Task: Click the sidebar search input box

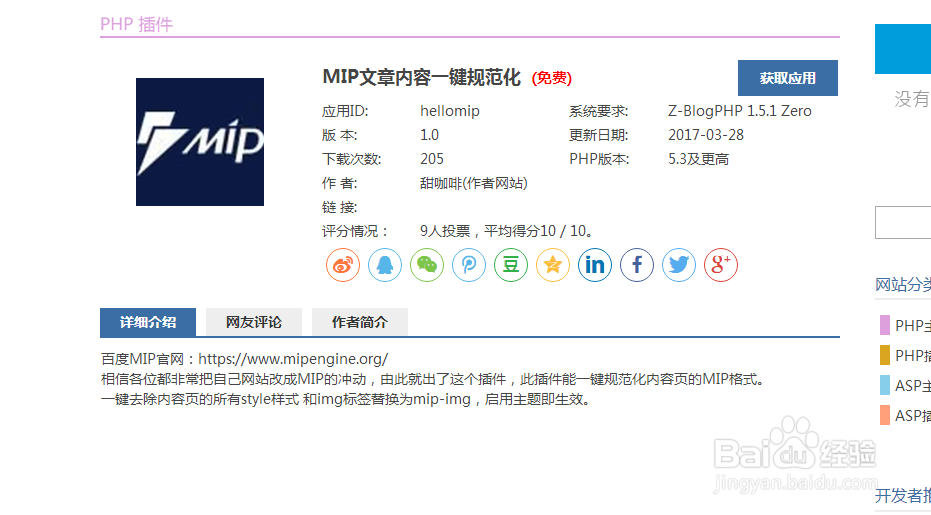Action: point(903,222)
